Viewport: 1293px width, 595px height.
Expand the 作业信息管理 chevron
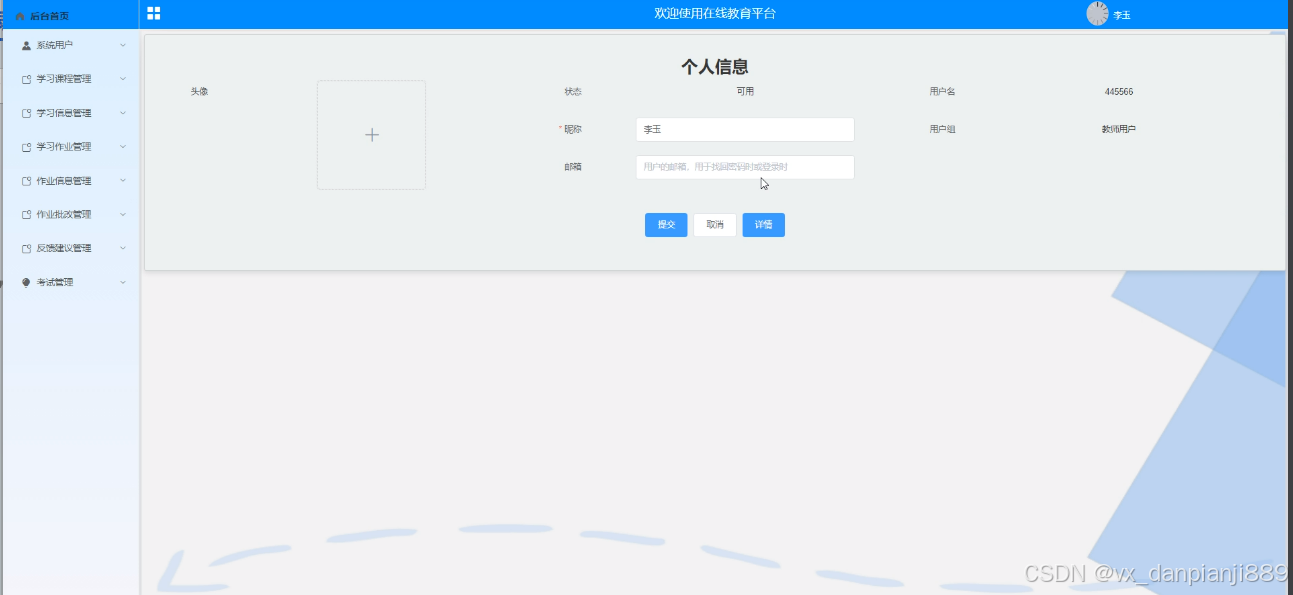(123, 181)
